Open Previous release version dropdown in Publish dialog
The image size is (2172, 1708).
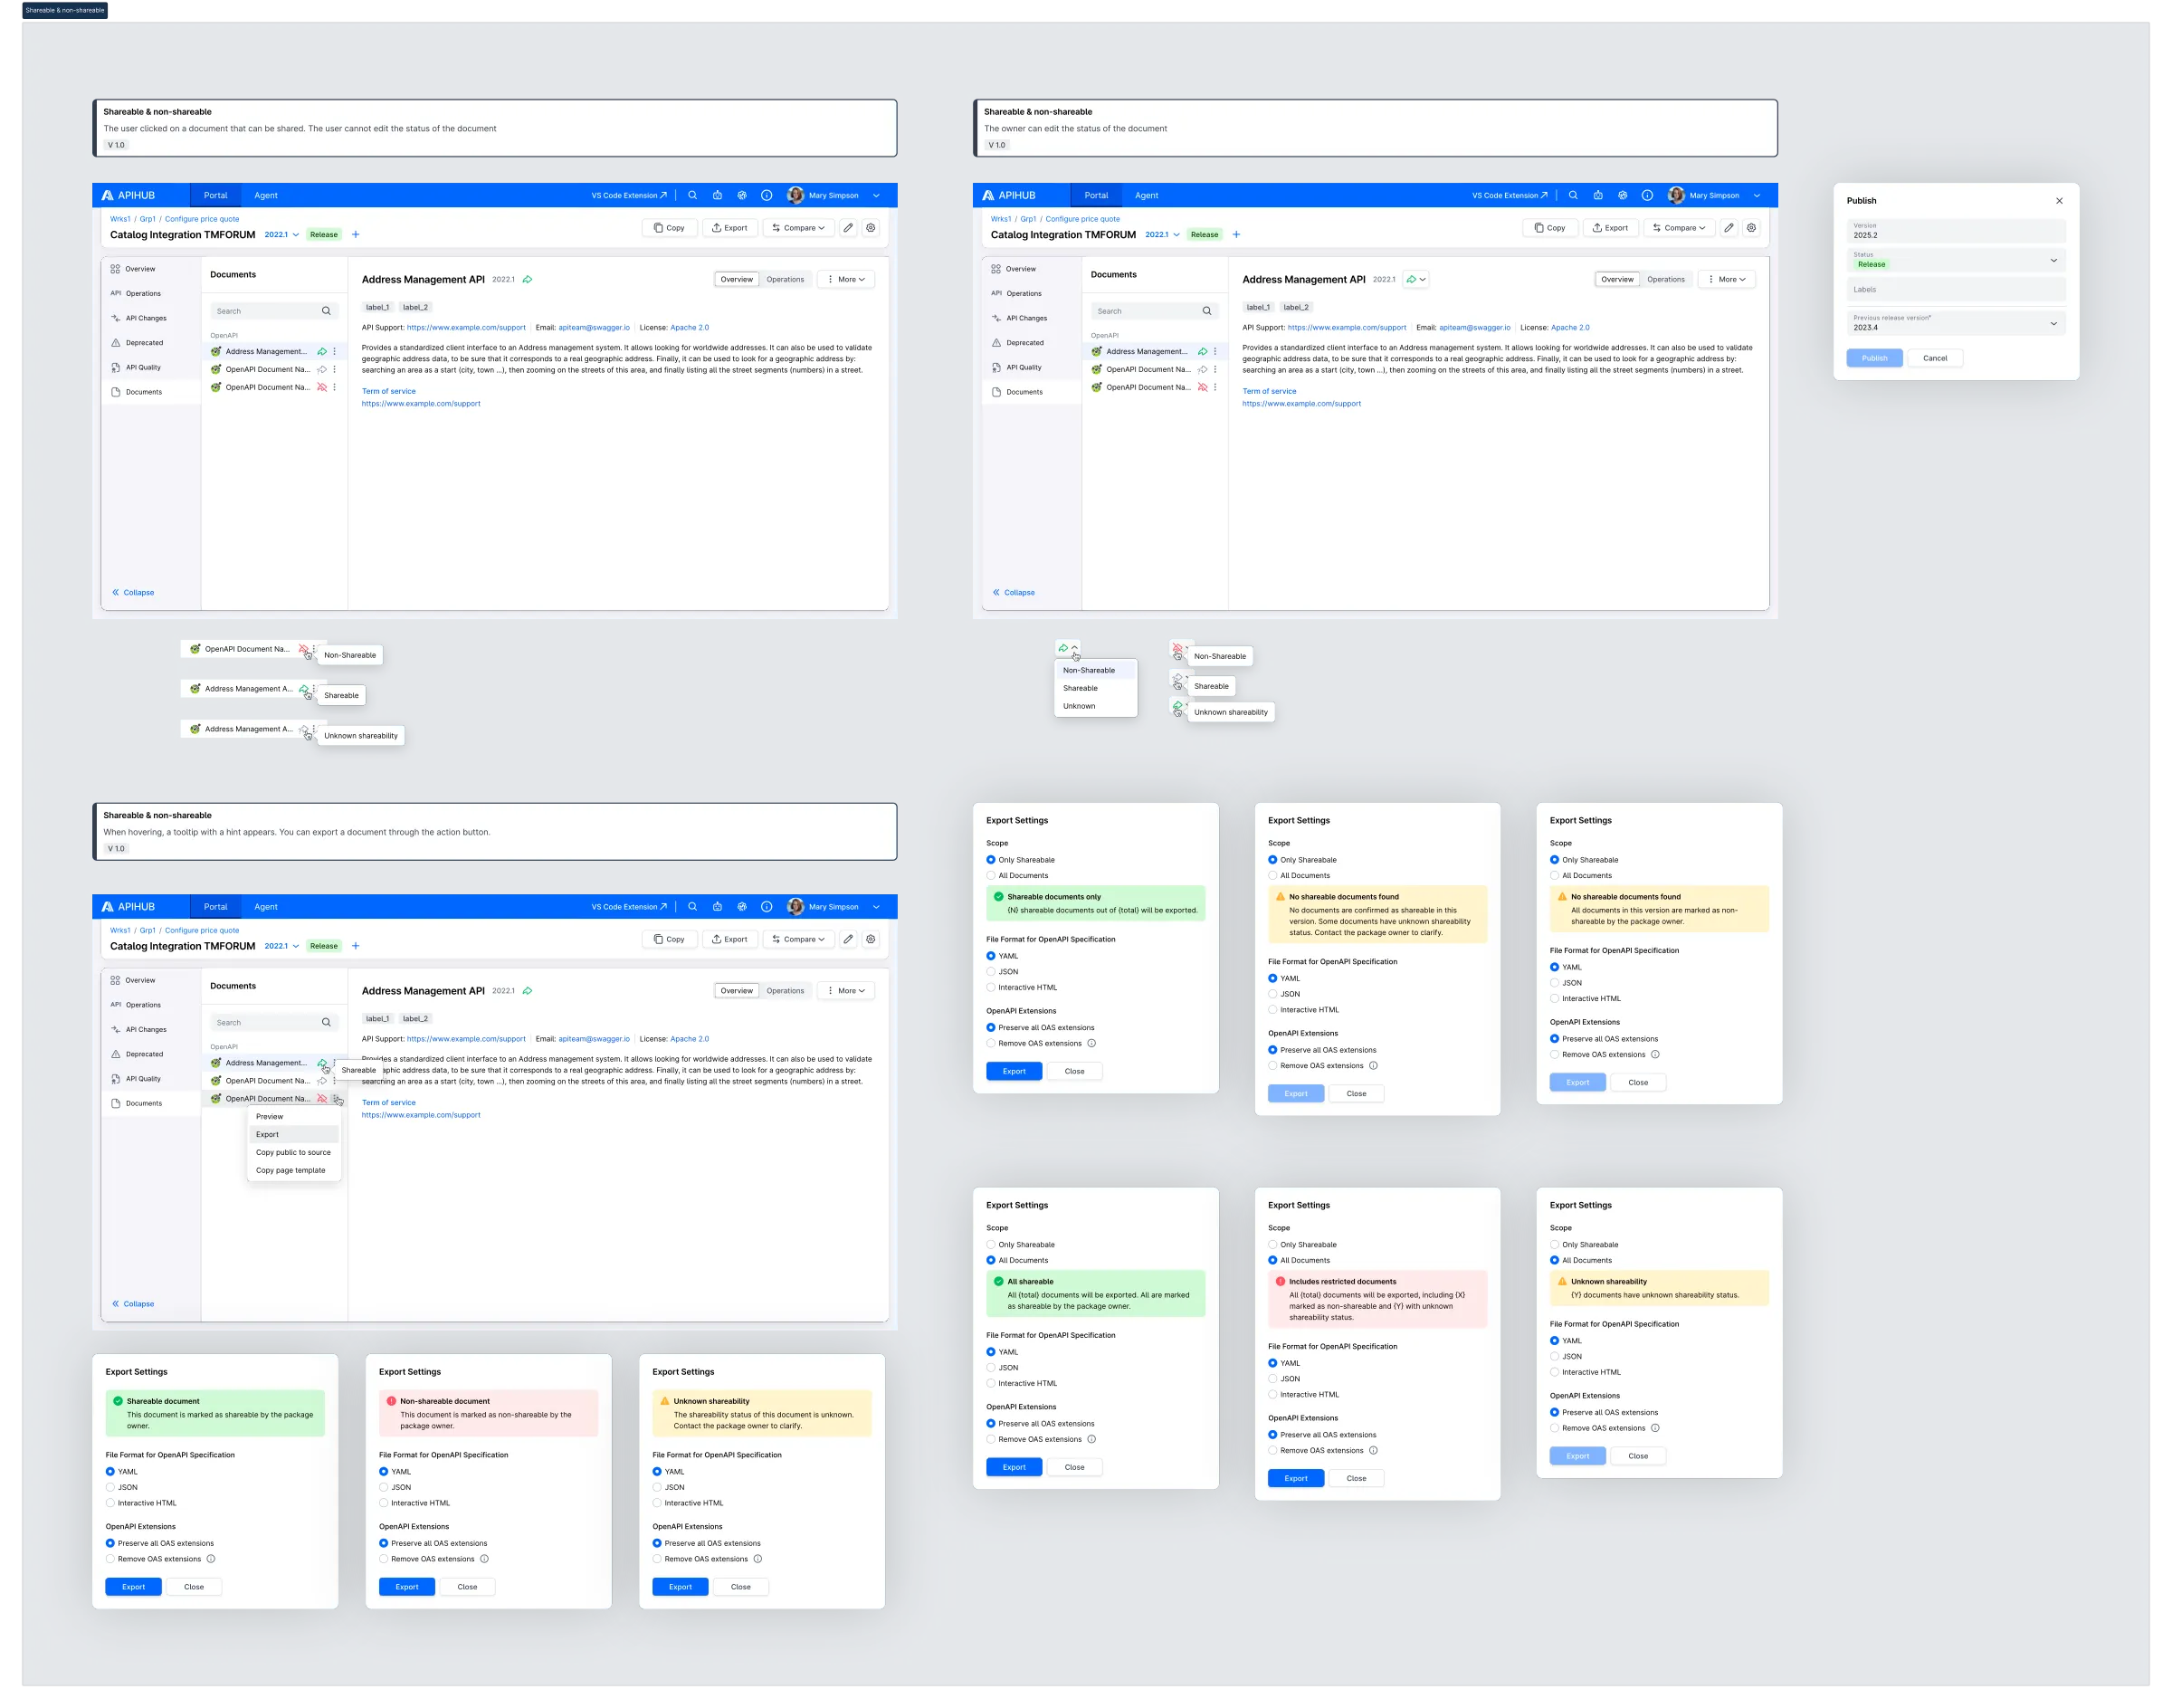coord(1956,323)
